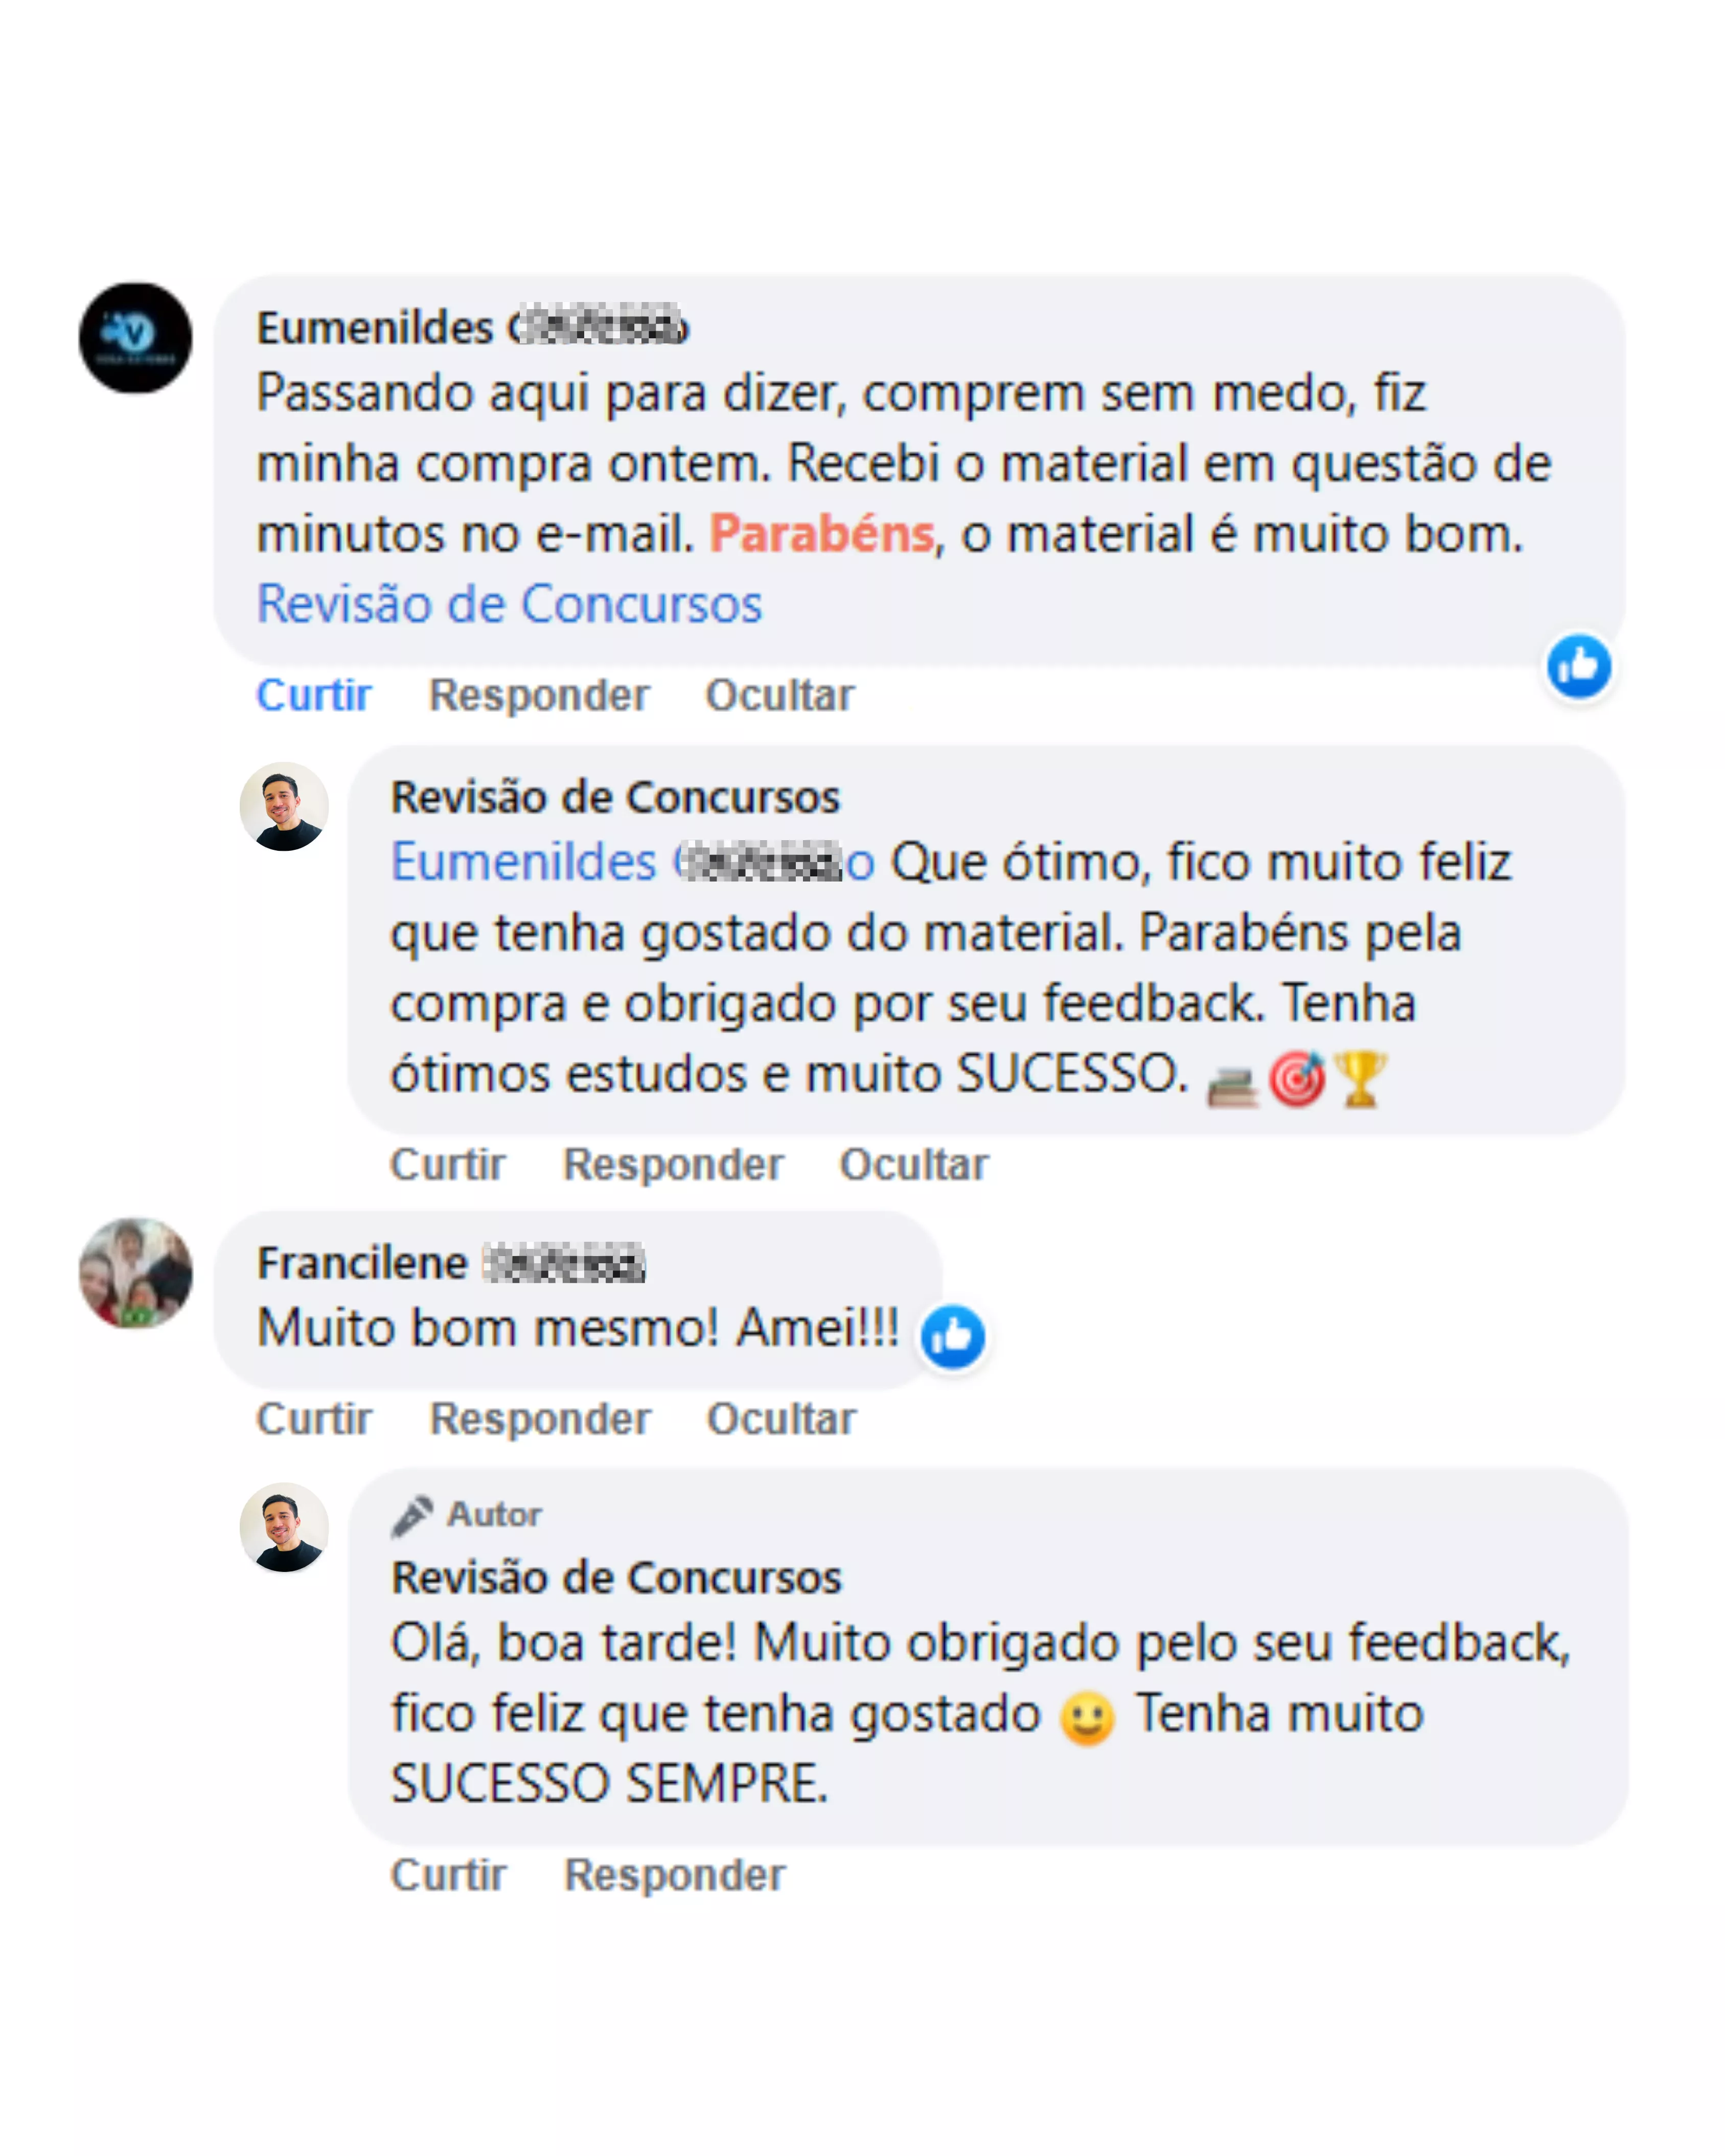Click Revisão de Concursos avatar in Autor reply
The height and width of the screenshot is (2156, 1725).
tap(284, 1527)
